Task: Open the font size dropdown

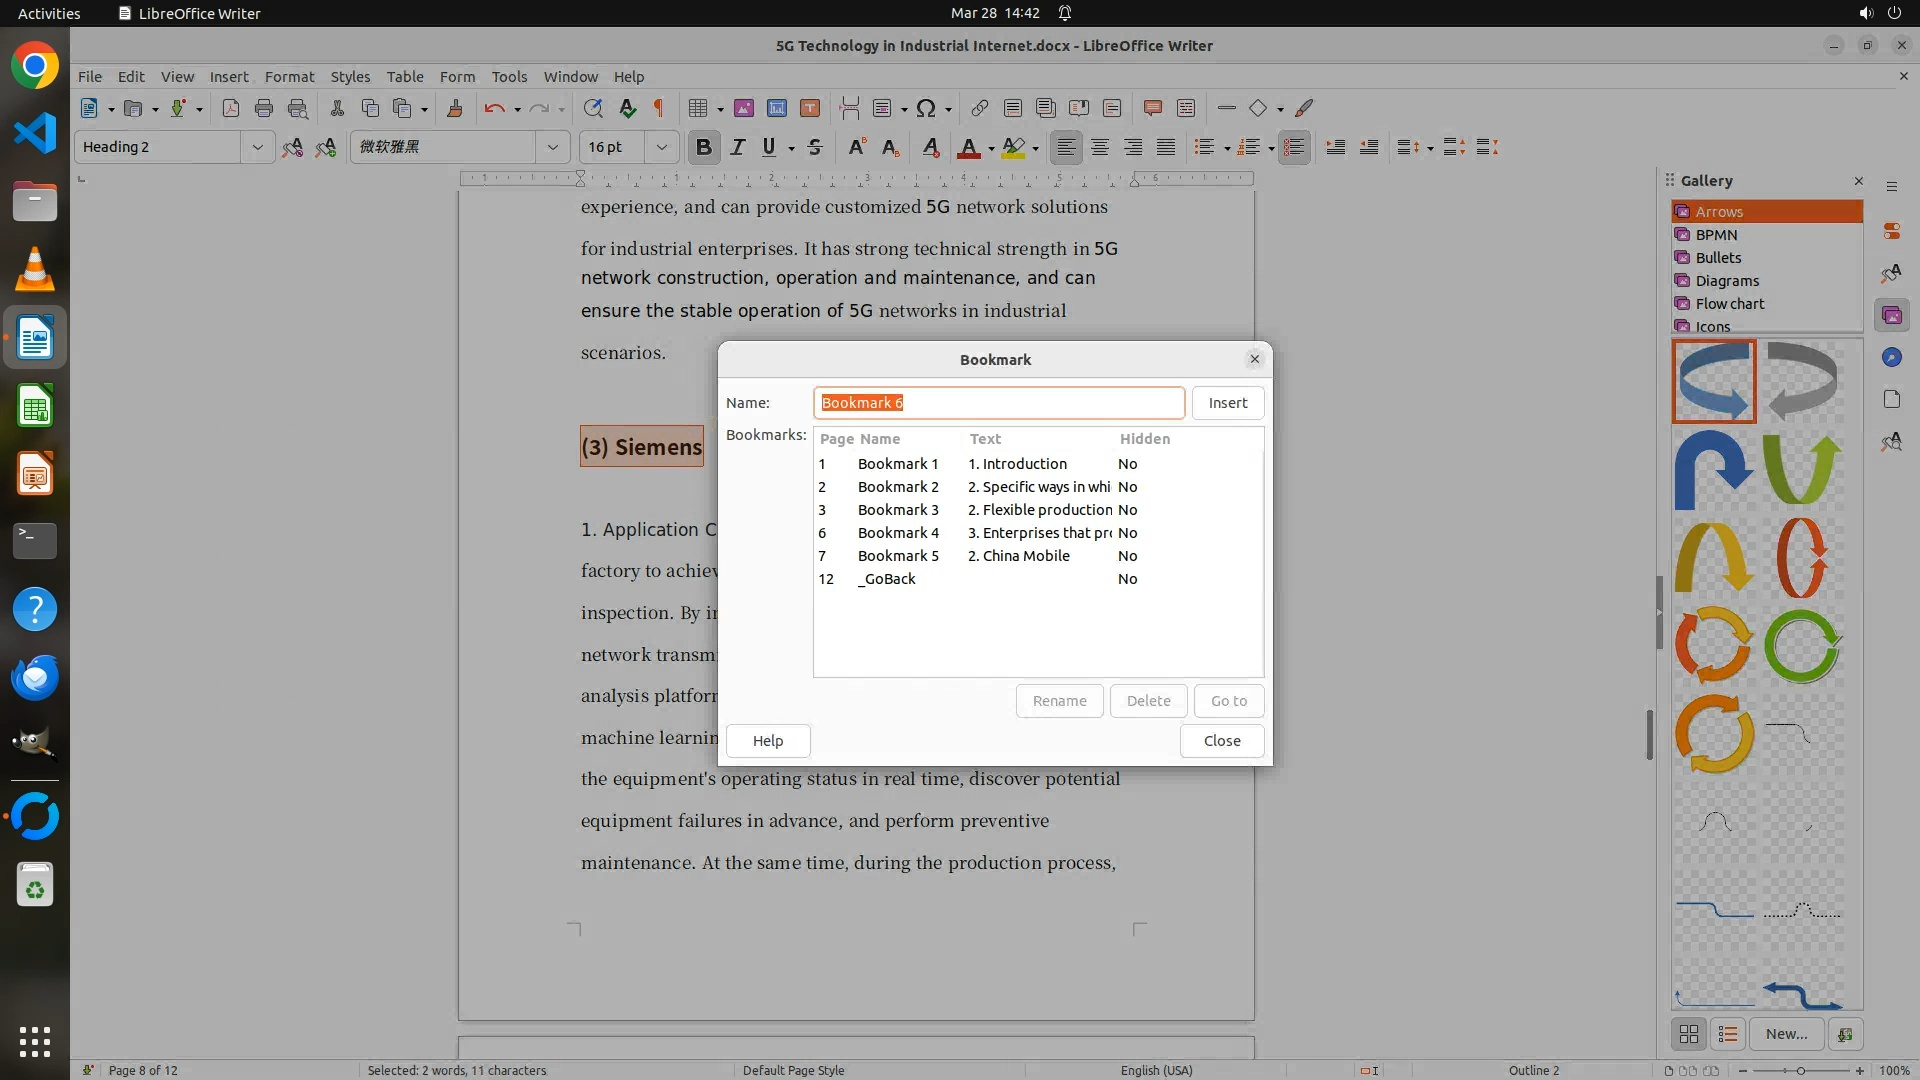Action: [x=661, y=147]
